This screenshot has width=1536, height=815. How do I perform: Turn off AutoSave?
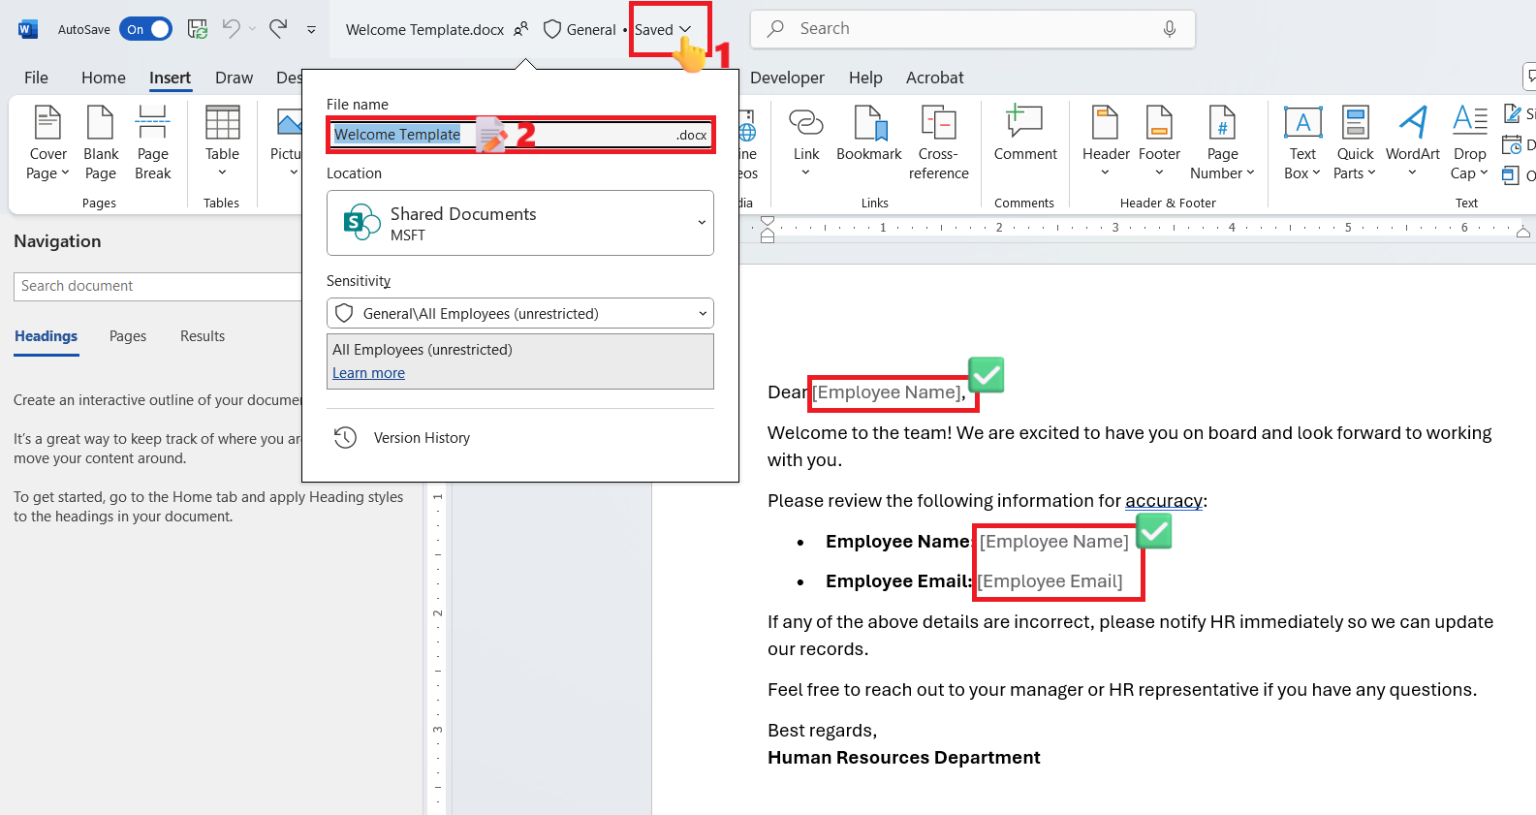point(145,28)
